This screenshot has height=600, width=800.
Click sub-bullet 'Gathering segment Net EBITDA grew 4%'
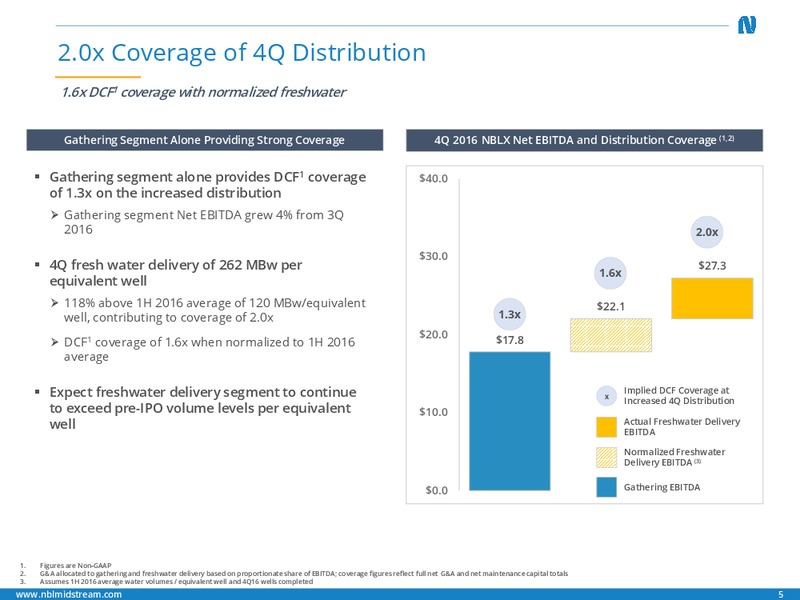click(x=204, y=222)
